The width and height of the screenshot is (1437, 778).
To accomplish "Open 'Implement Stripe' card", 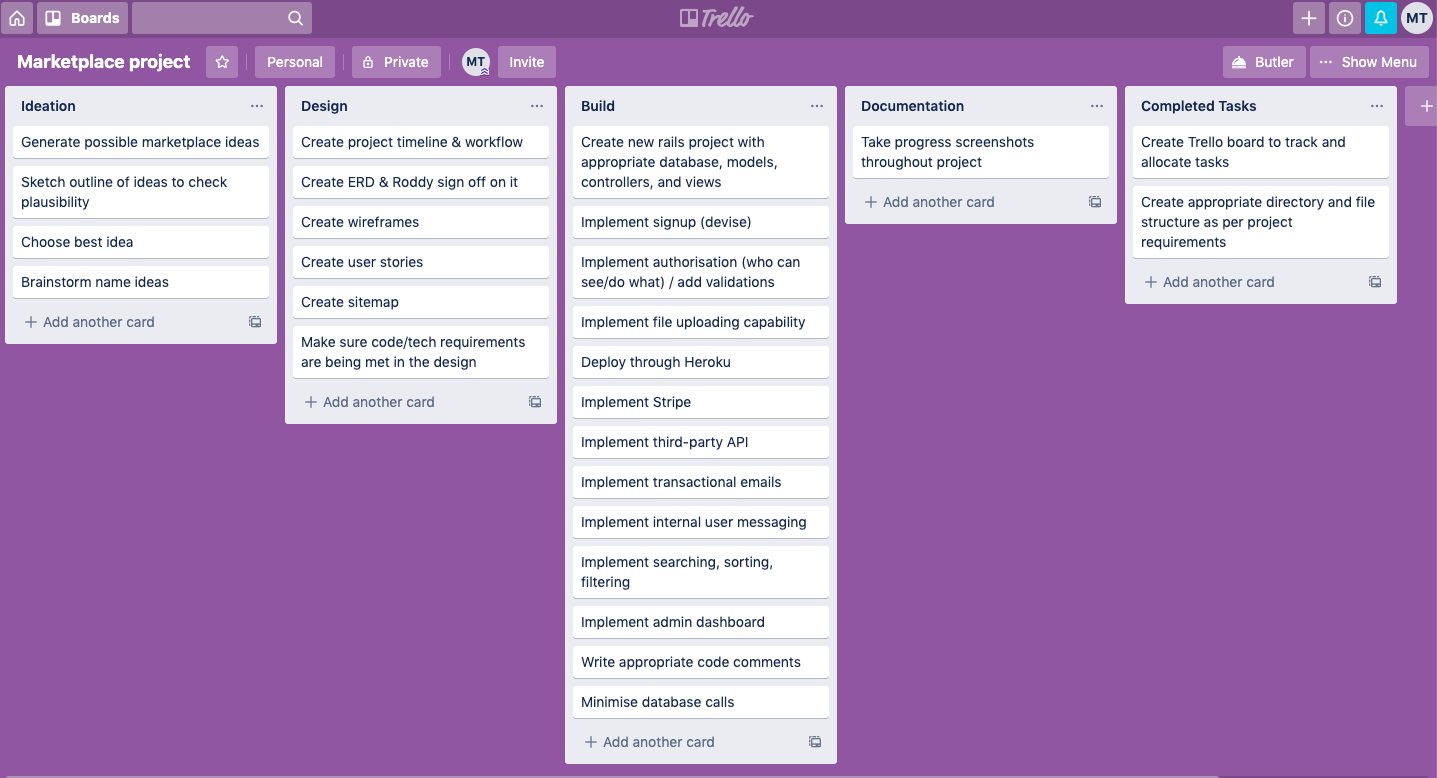I will [701, 402].
